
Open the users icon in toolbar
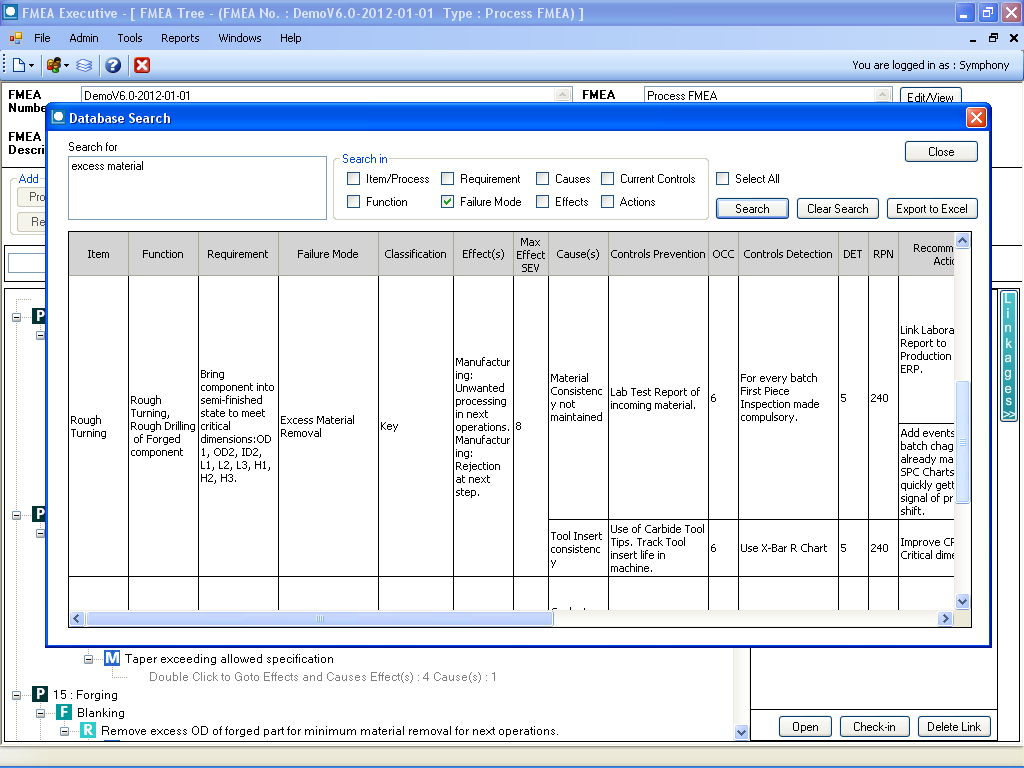pos(54,65)
